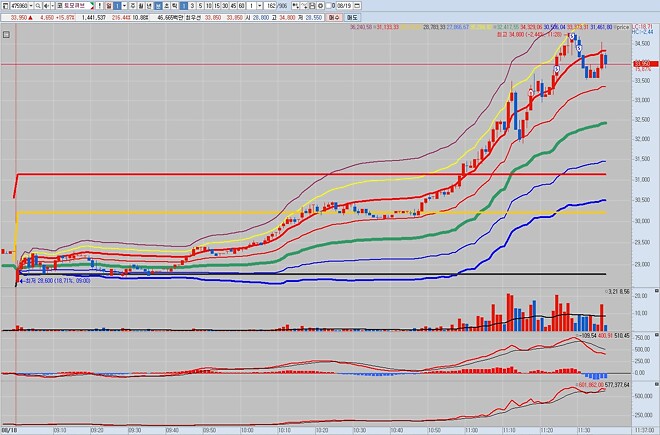The image size is (660, 435).
Task: Open the dropdown arrow beside the speaker icon
Action: tap(53, 6)
